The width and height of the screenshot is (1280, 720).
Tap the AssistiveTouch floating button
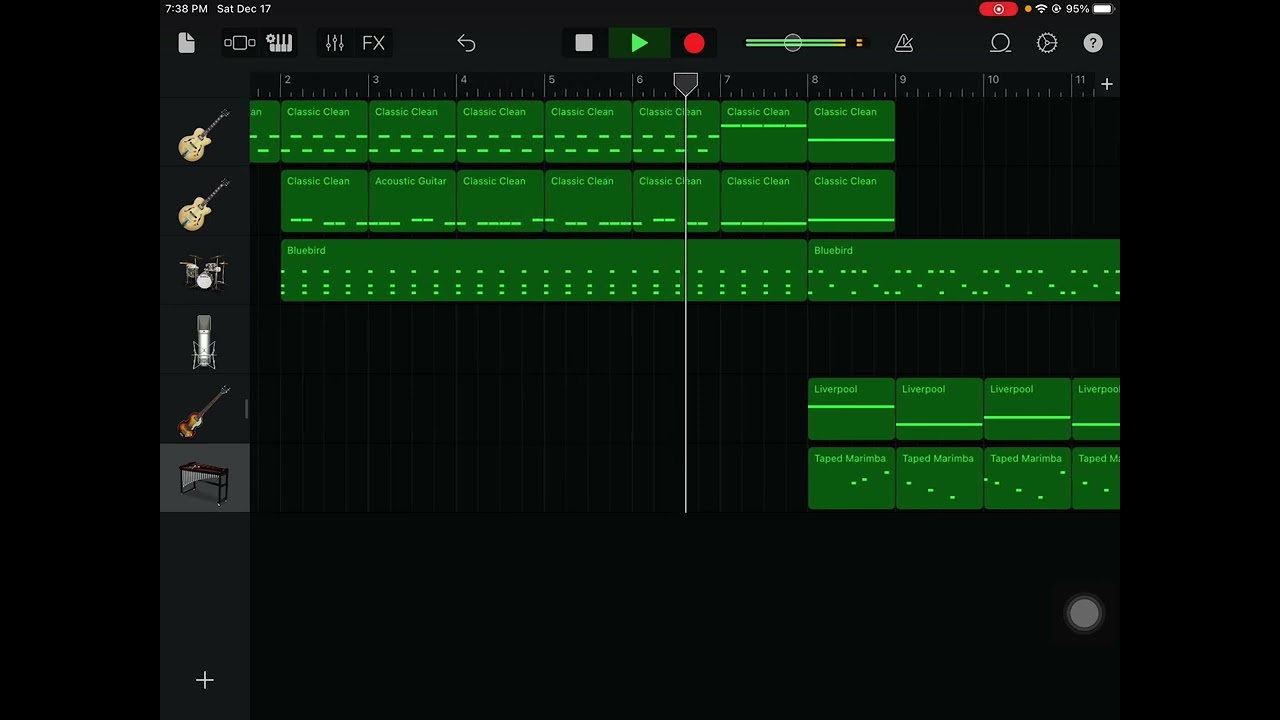point(1084,613)
